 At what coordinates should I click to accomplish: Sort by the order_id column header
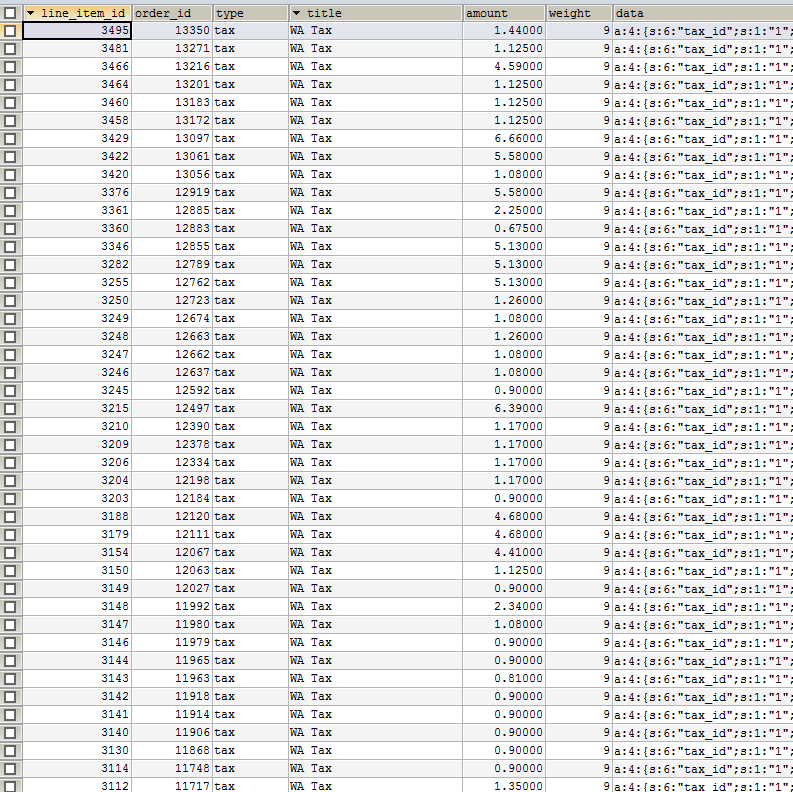[x=172, y=13]
